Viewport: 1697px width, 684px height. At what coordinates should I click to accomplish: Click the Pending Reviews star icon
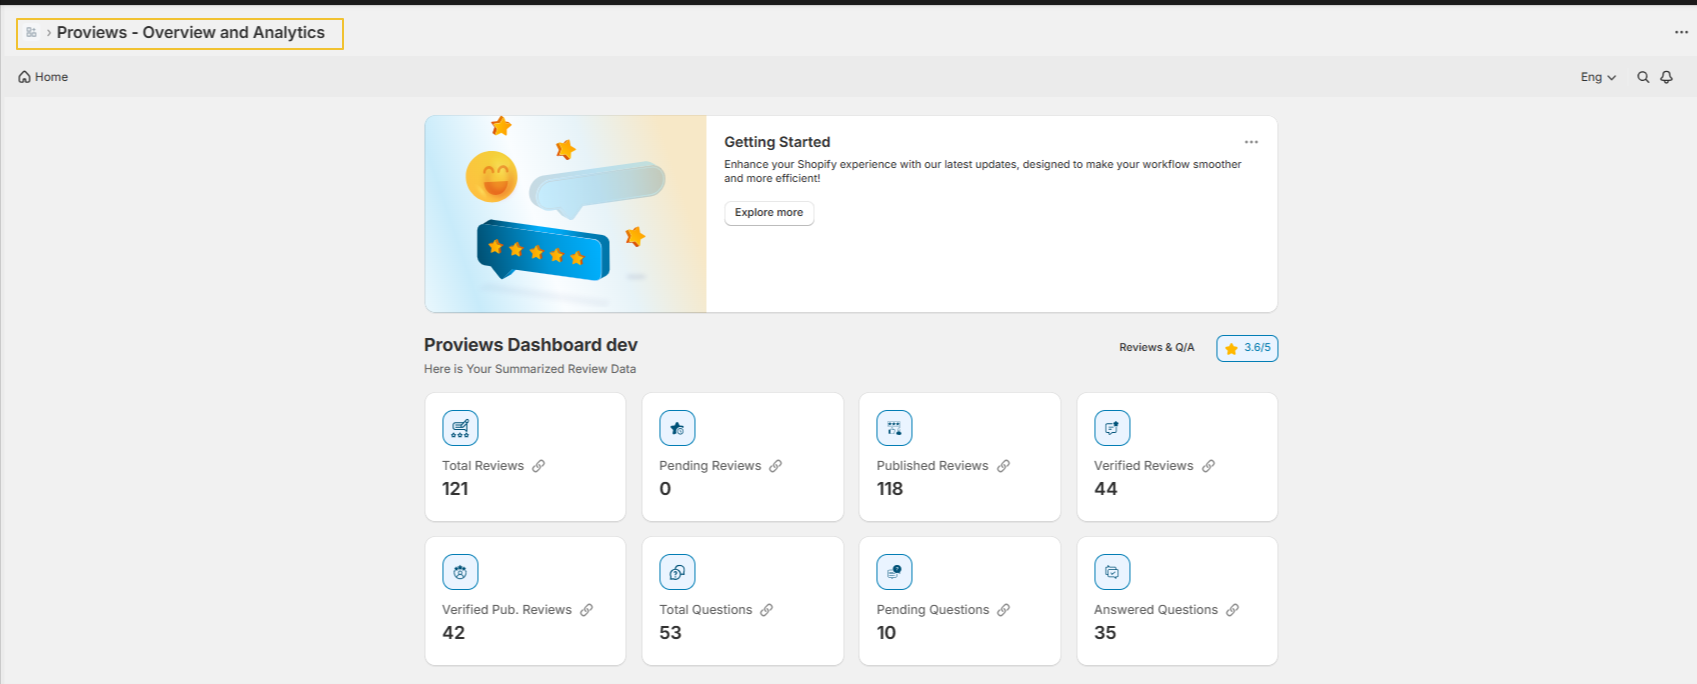(677, 428)
